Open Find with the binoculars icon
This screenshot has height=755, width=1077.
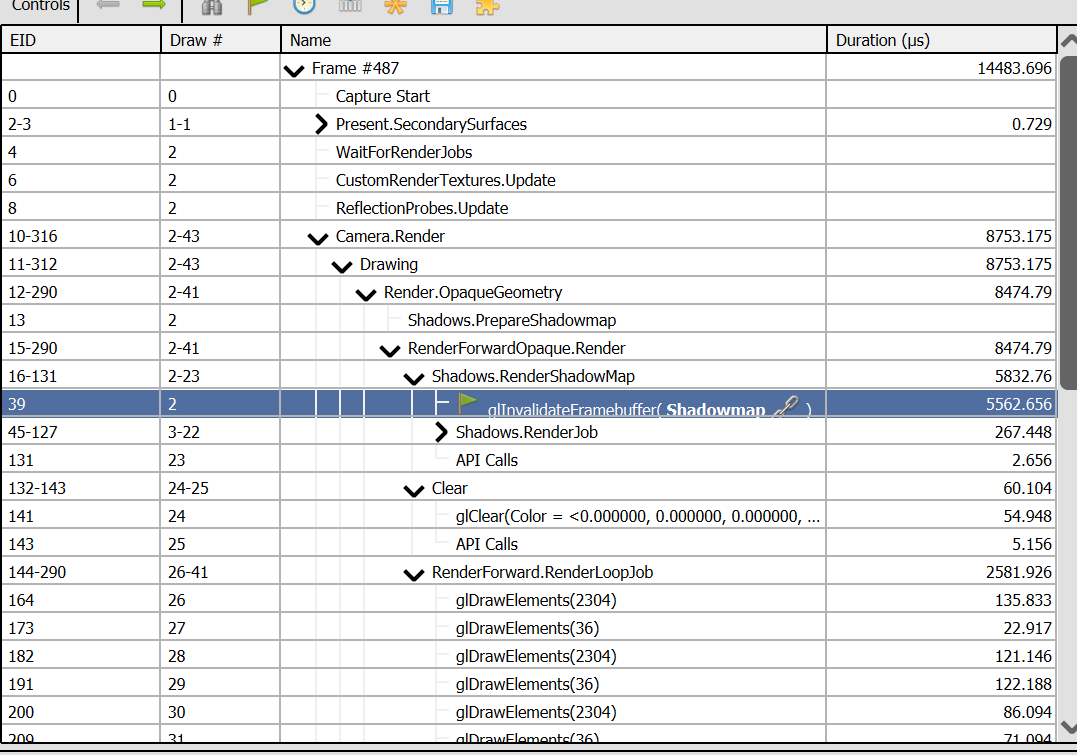click(212, 6)
